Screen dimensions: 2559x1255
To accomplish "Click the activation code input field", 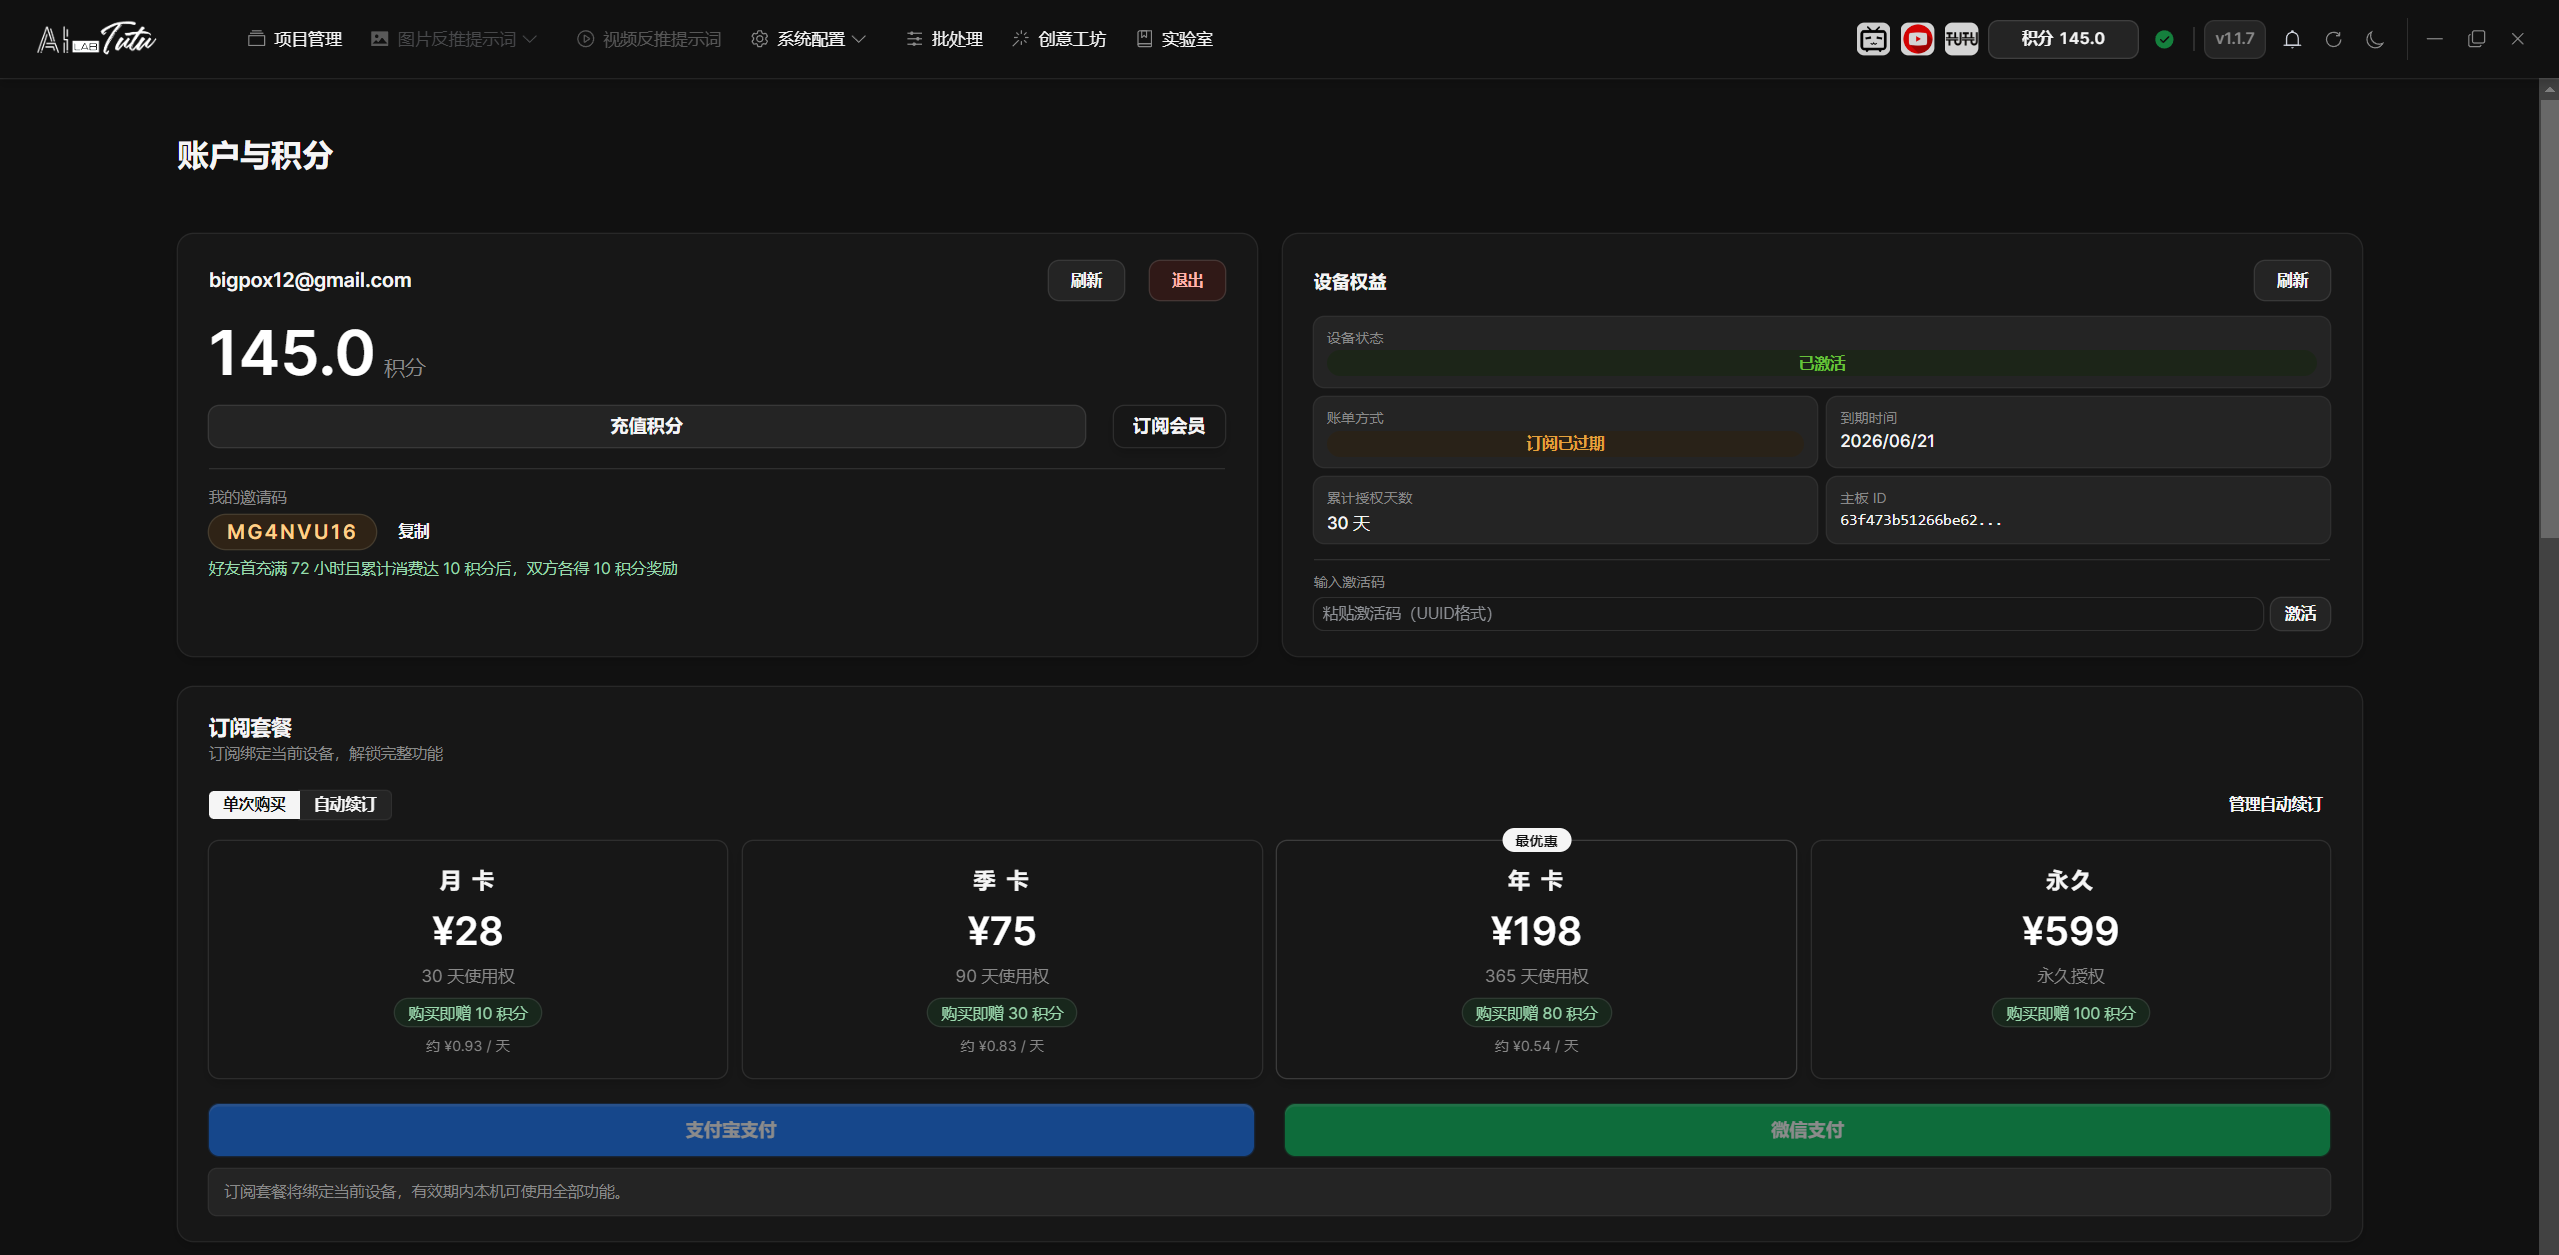I will (x=1788, y=614).
